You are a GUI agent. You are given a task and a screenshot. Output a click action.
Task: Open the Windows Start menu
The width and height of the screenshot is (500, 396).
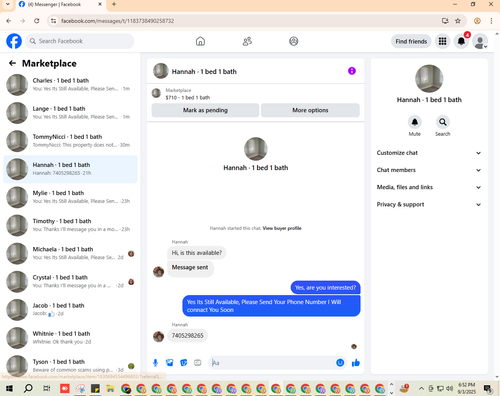[9, 388]
